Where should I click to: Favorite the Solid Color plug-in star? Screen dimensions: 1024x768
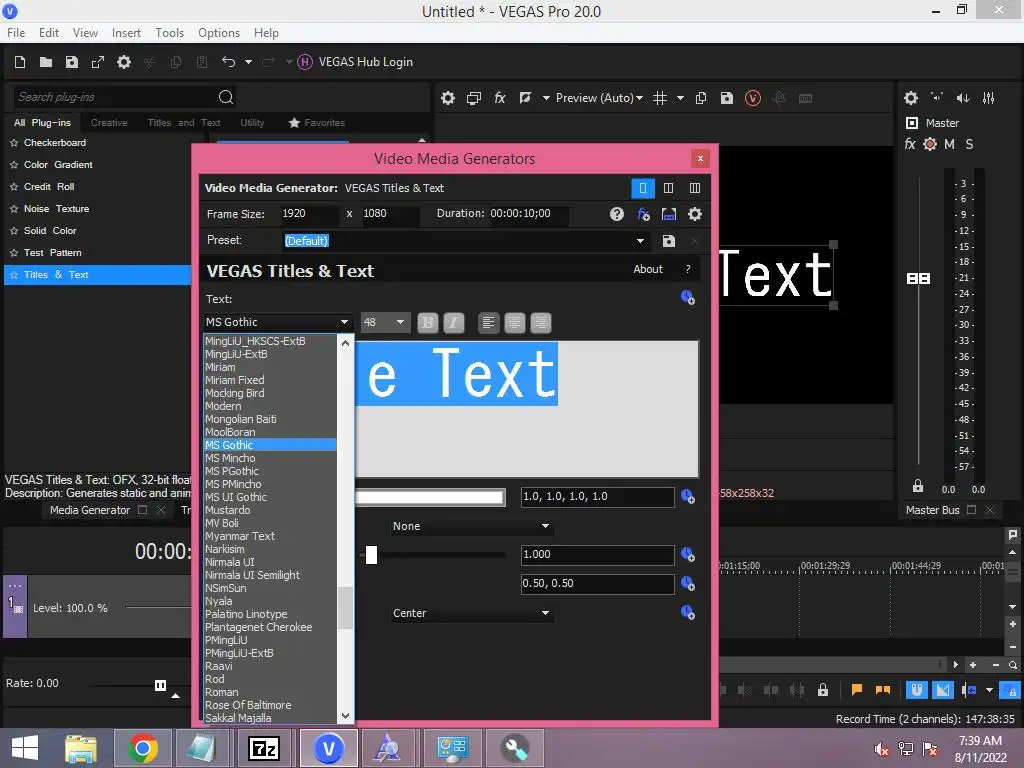14,231
